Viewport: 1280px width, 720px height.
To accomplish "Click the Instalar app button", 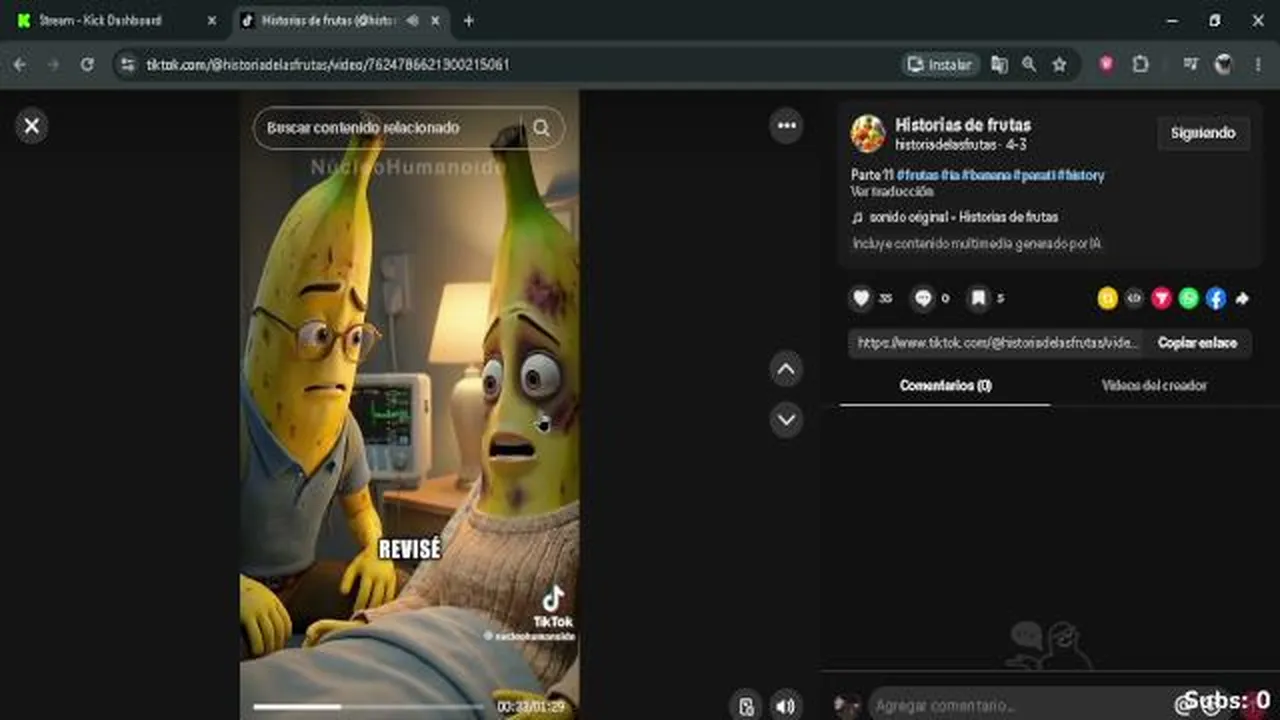I will point(939,64).
